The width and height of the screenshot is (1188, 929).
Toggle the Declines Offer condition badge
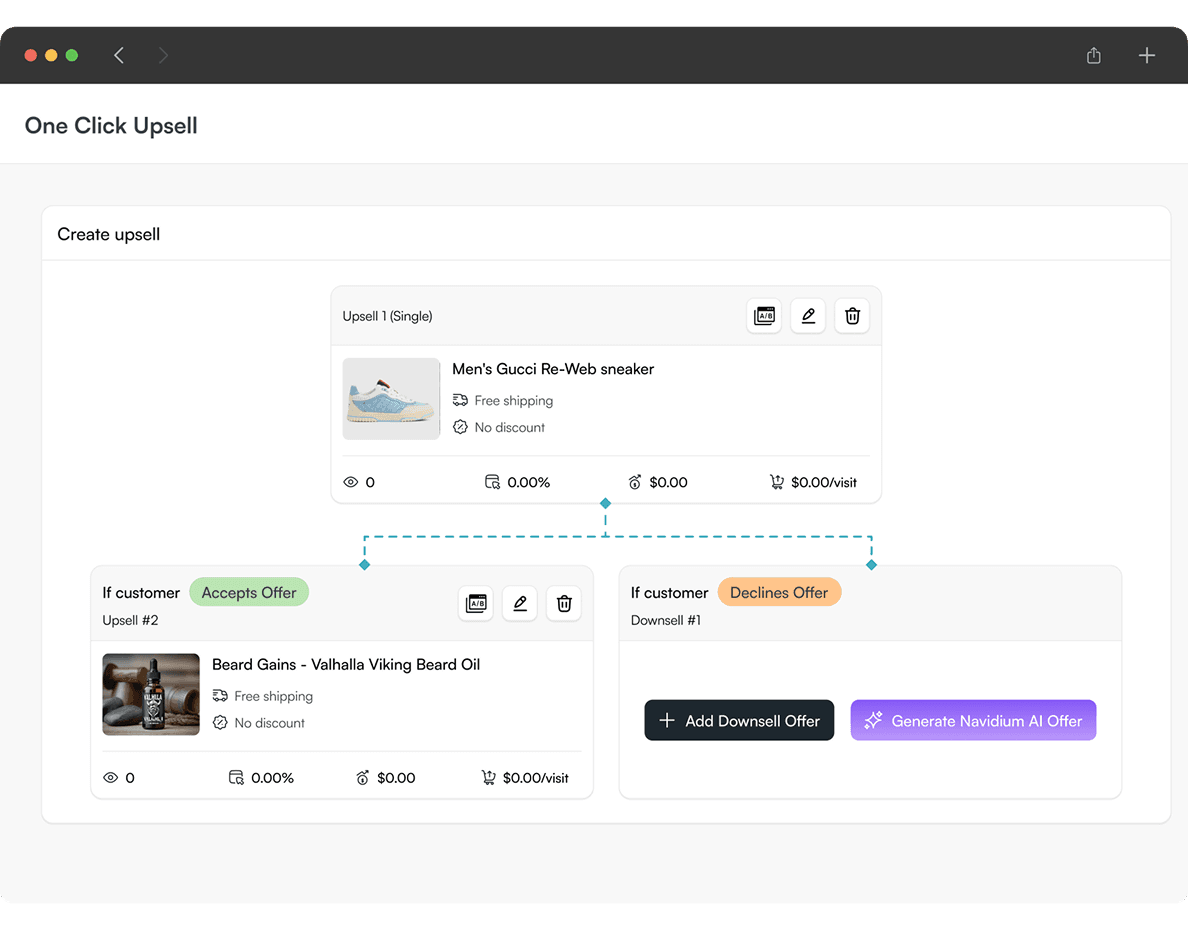tap(779, 592)
